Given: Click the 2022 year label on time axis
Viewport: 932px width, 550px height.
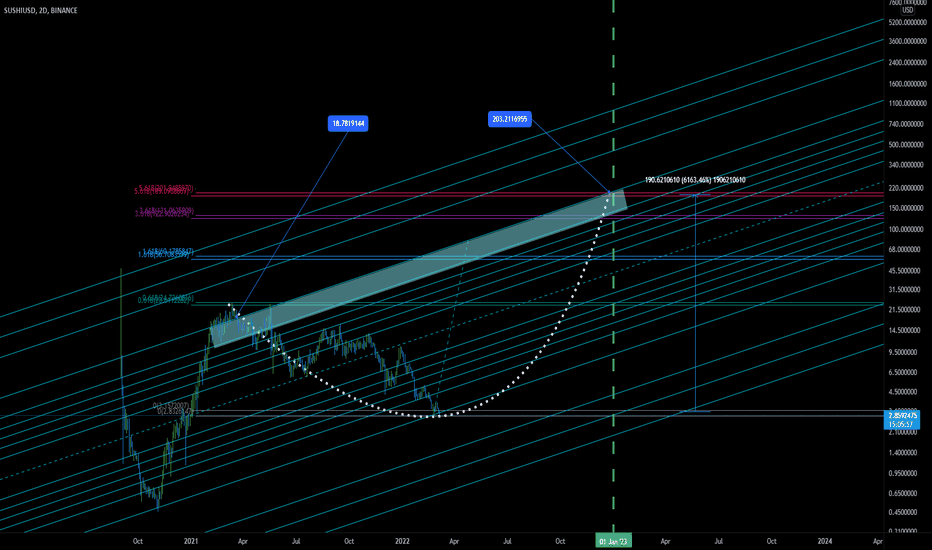Looking at the screenshot, I should click(x=402, y=541).
